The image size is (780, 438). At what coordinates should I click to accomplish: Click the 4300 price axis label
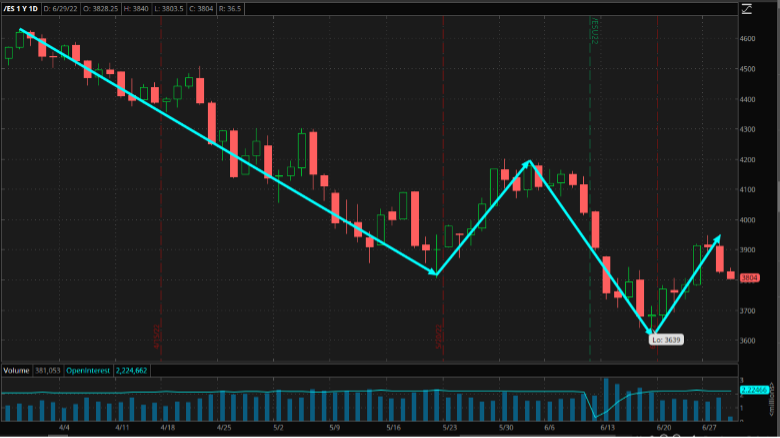pyautogui.click(x=748, y=129)
